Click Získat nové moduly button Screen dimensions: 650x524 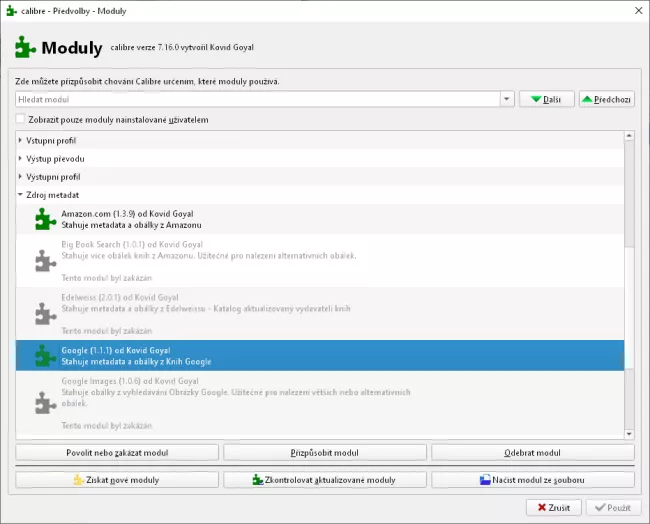click(x=117, y=480)
